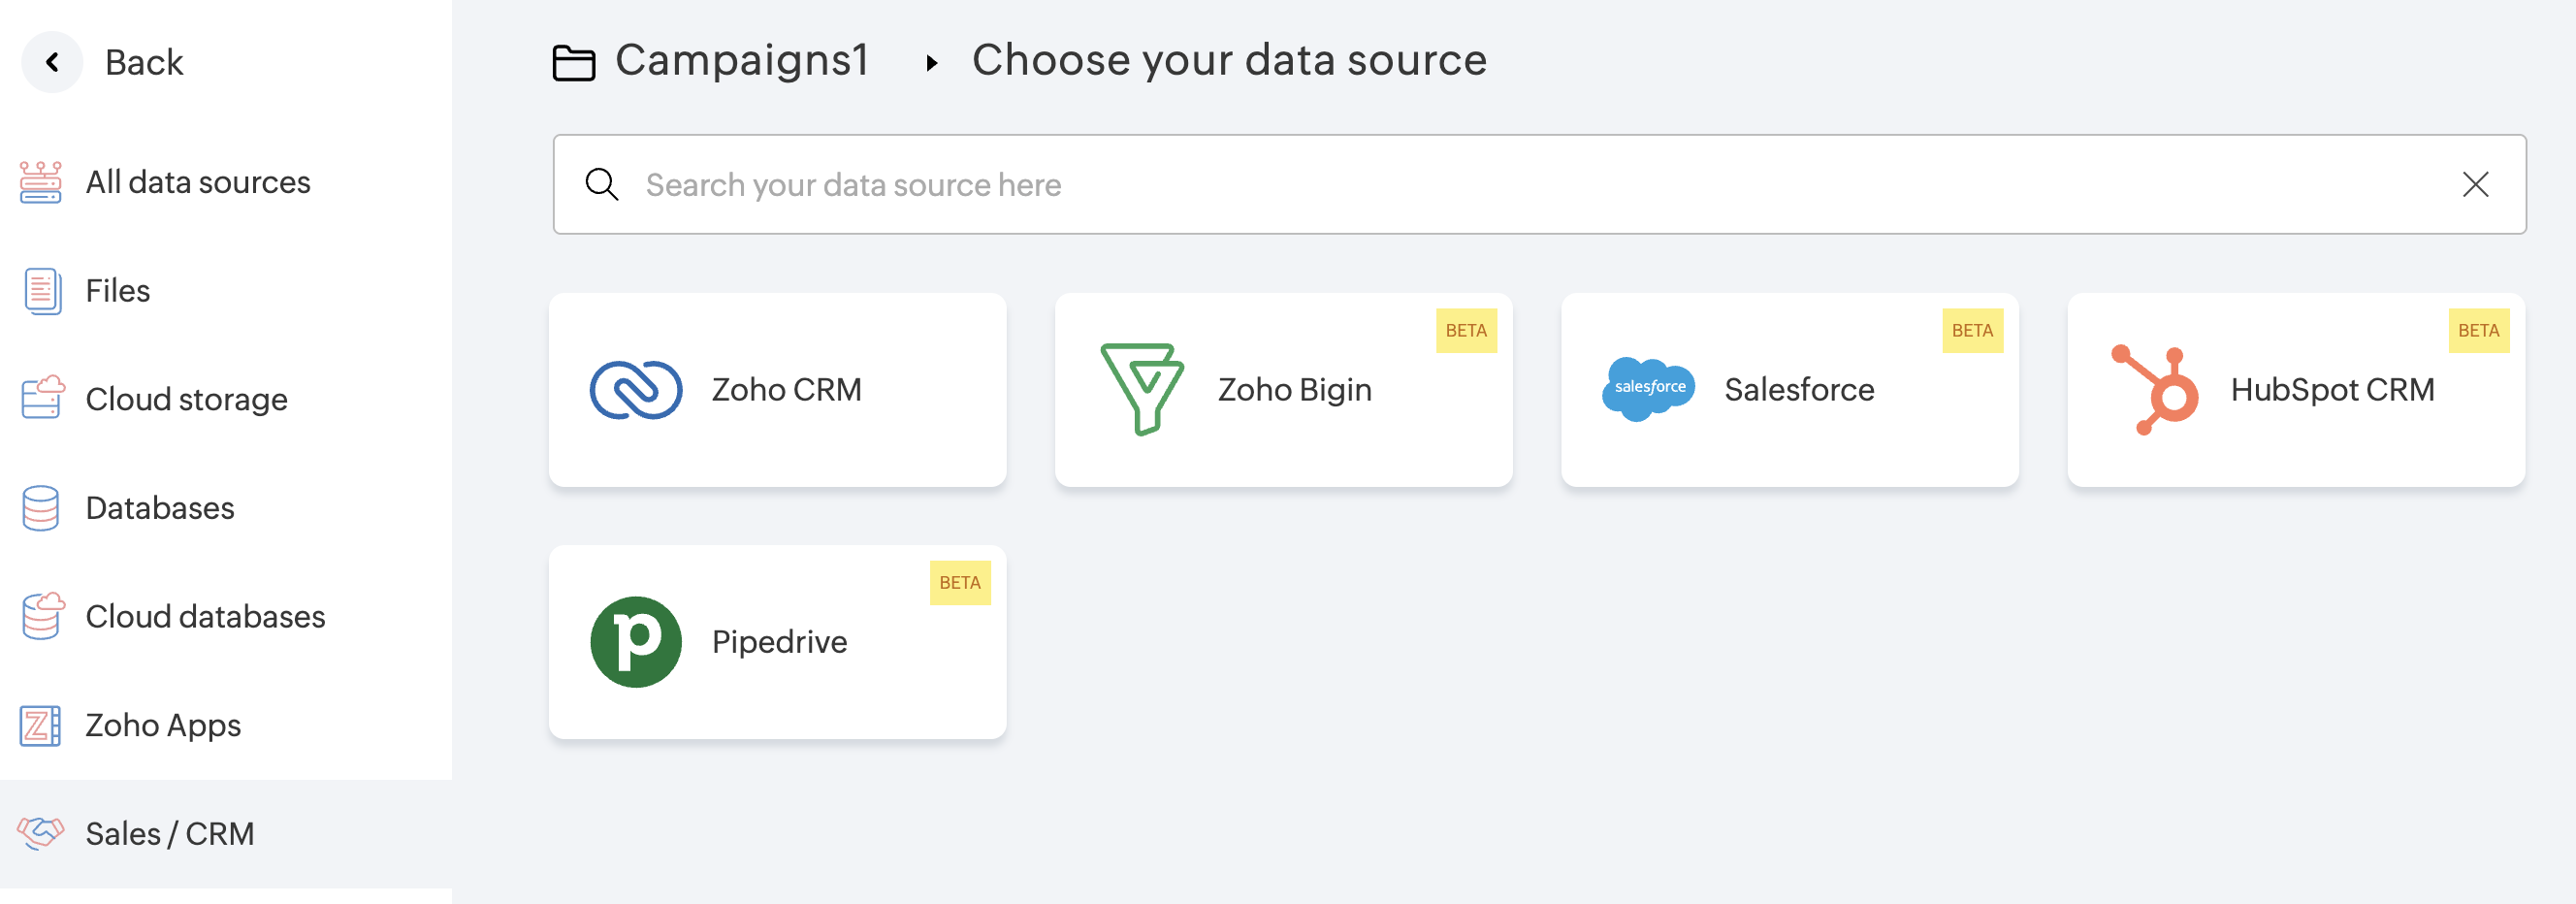2576x904 pixels.
Task: Pick the Salesforce cloud logo
Action: pyautogui.click(x=1648, y=388)
